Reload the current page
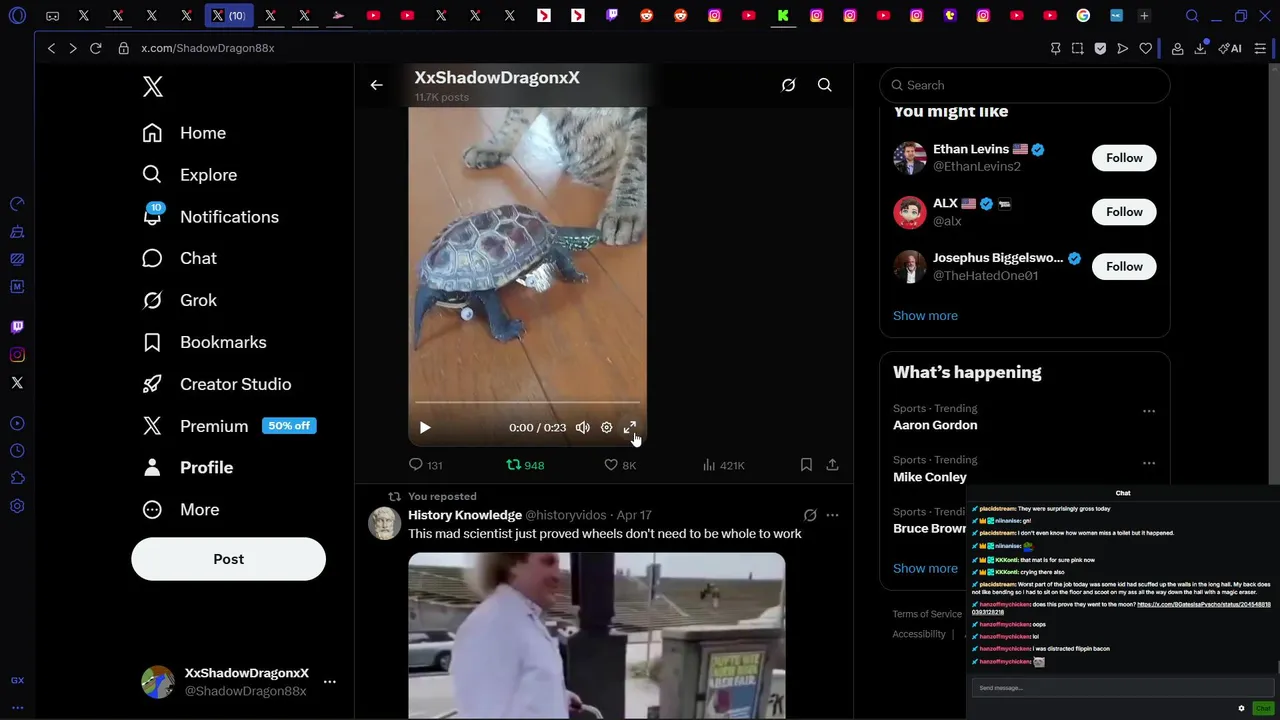The height and width of the screenshot is (720, 1280). pos(96,48)
